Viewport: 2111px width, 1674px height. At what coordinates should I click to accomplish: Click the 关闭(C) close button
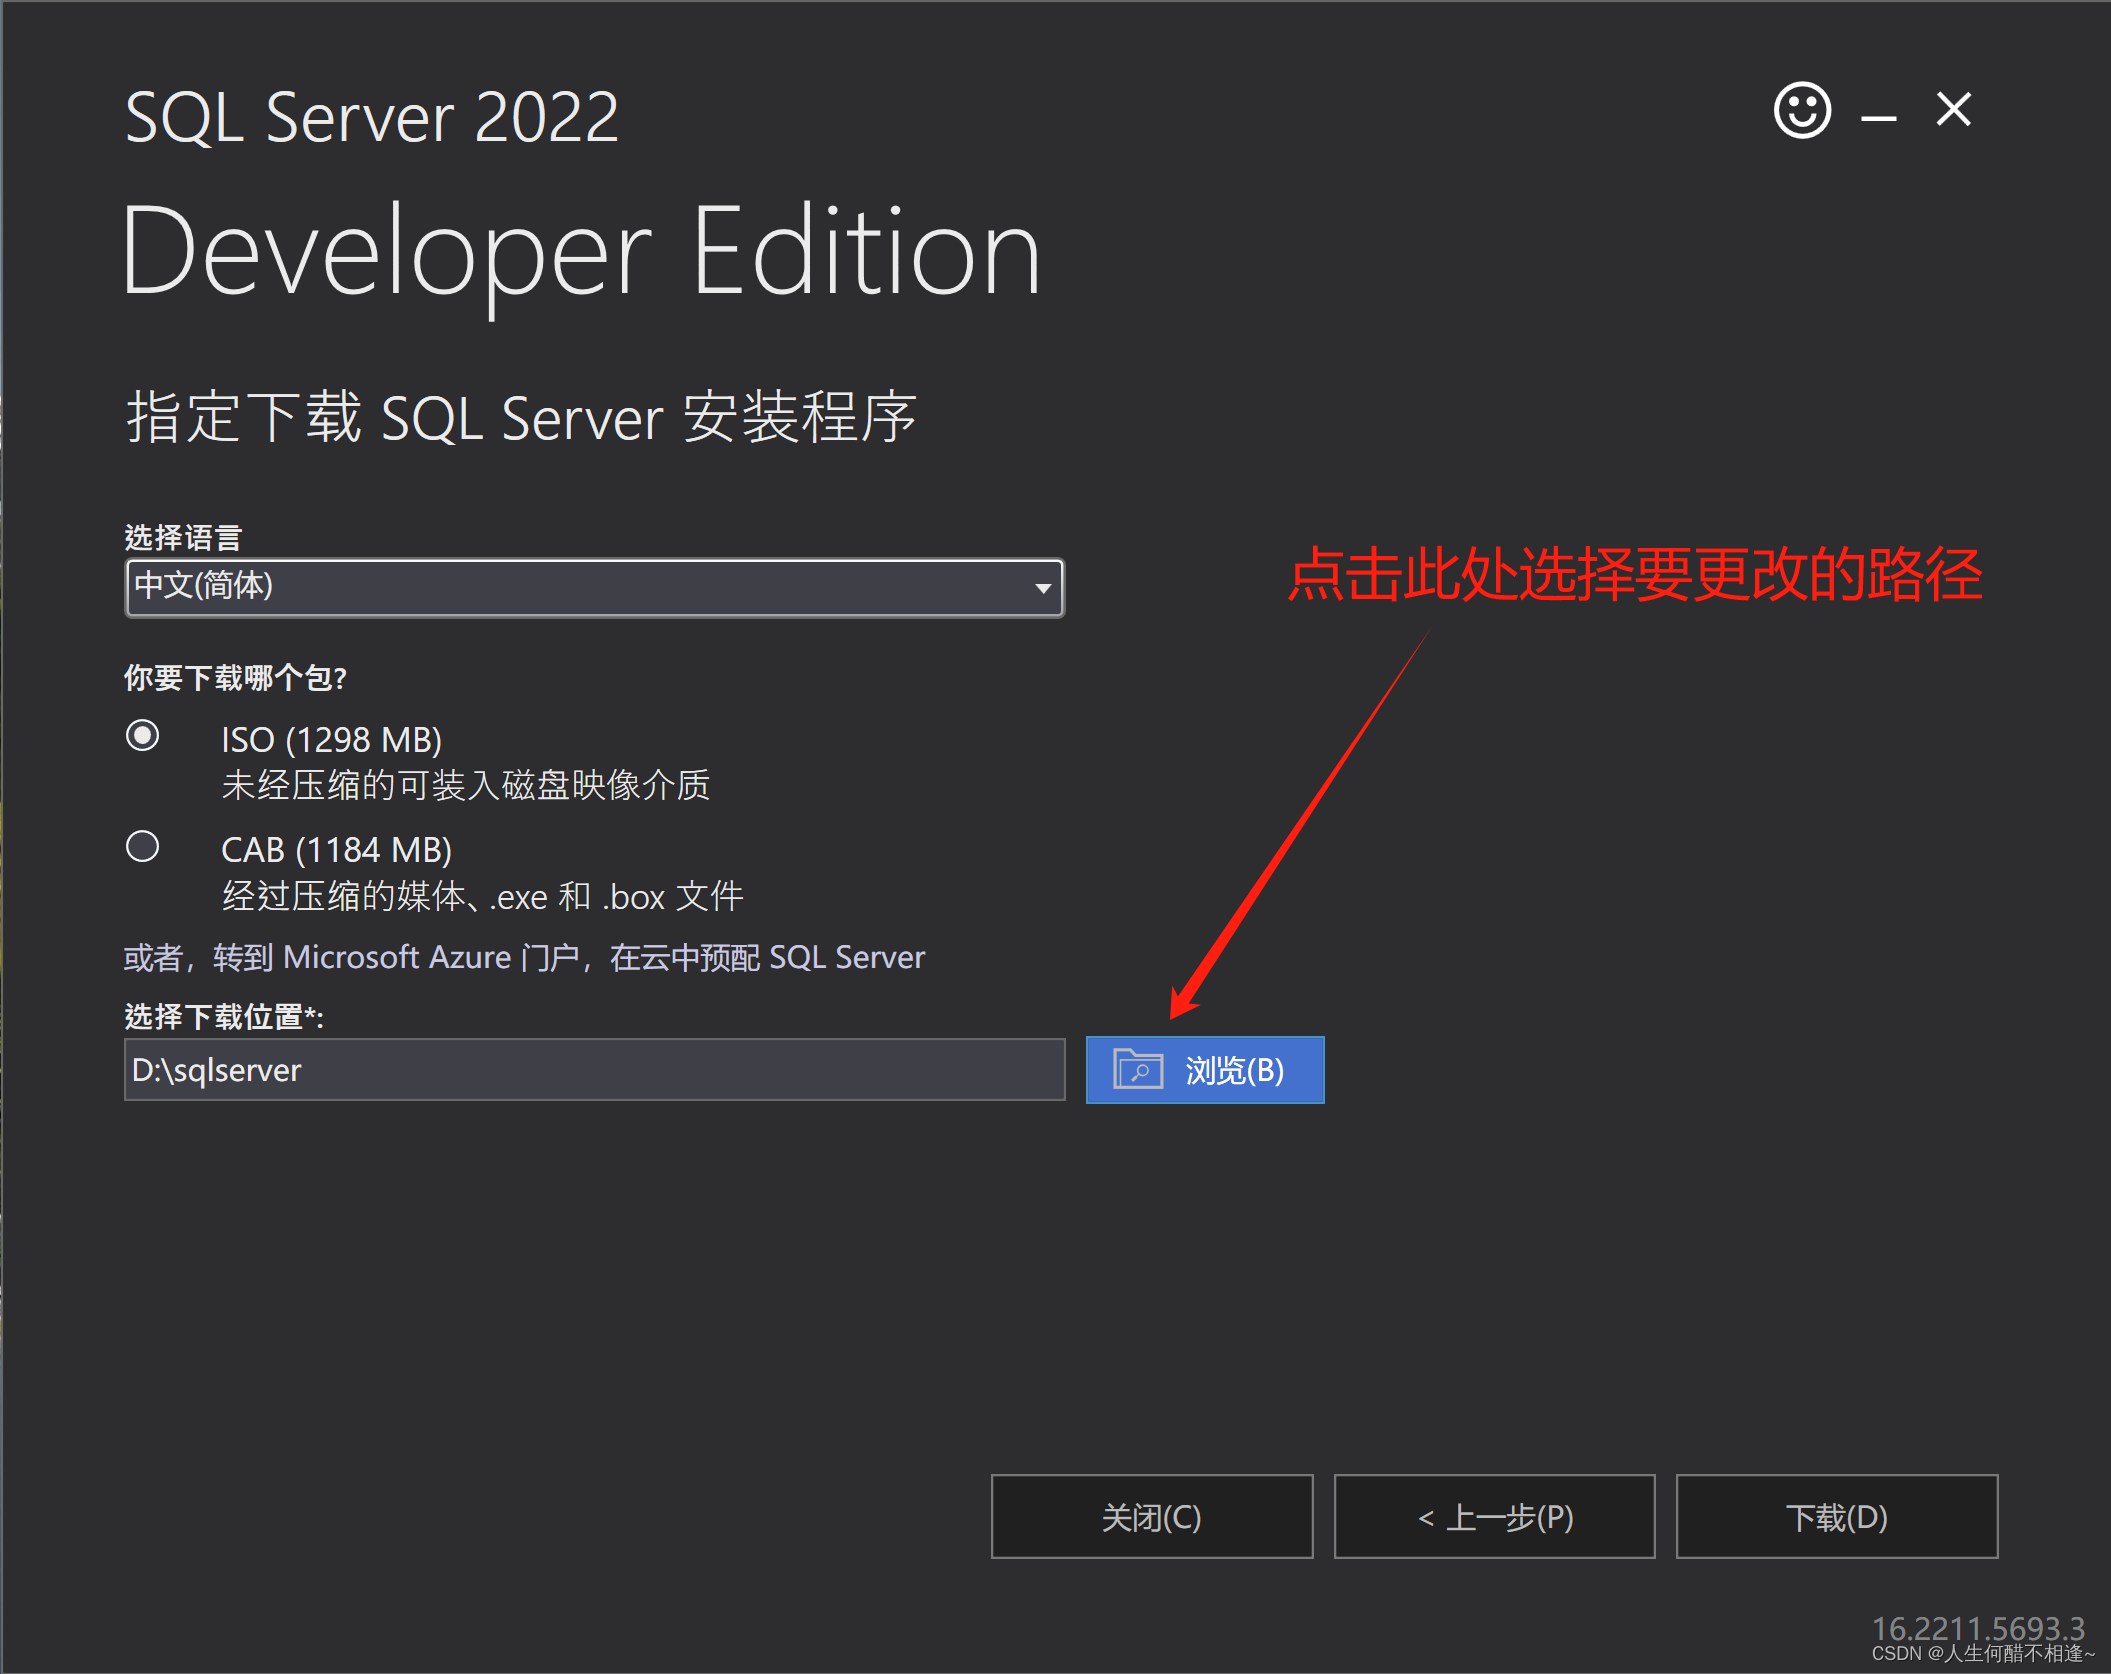point(1151,1517)
